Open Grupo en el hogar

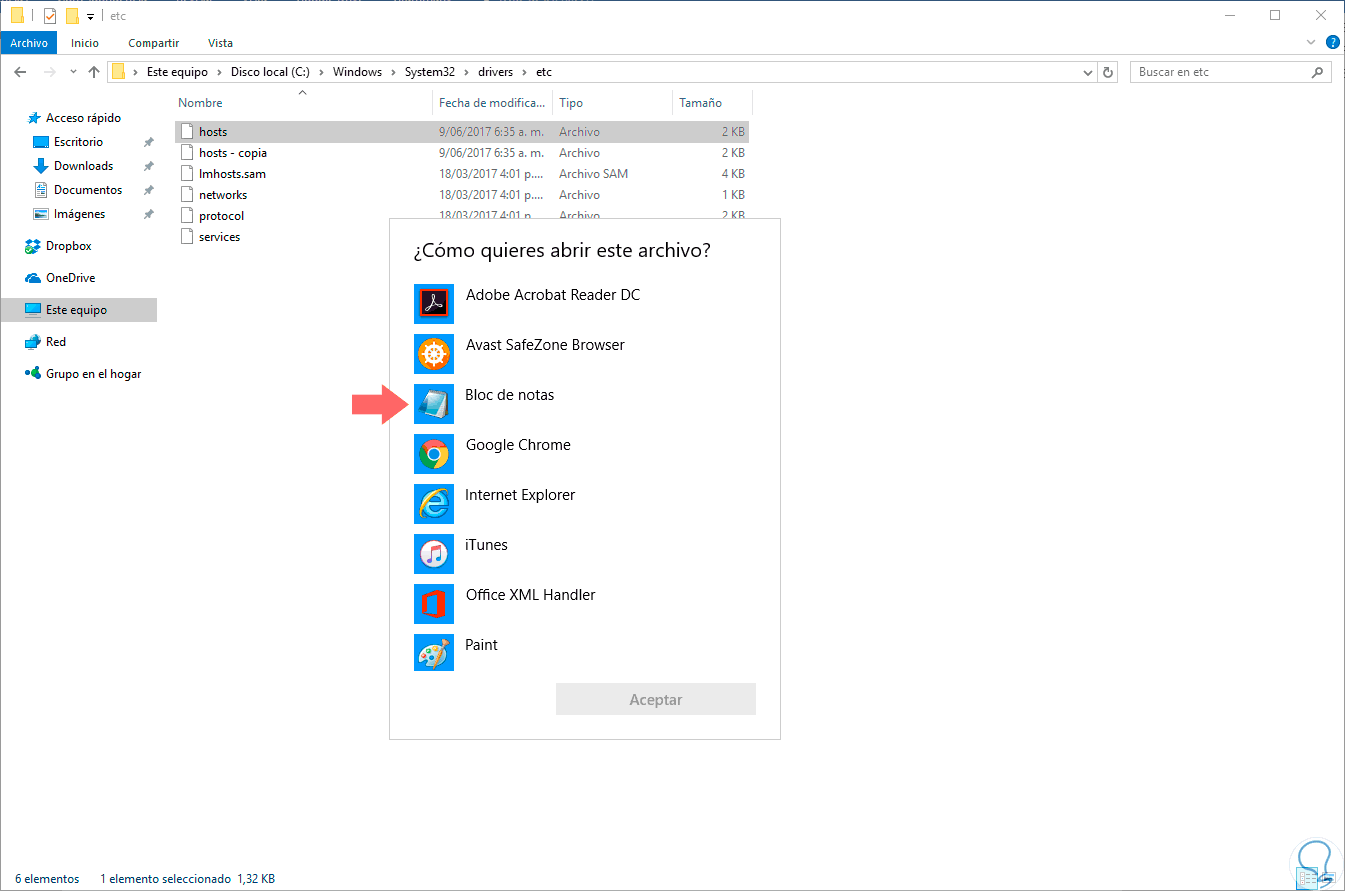coord(83,374)
